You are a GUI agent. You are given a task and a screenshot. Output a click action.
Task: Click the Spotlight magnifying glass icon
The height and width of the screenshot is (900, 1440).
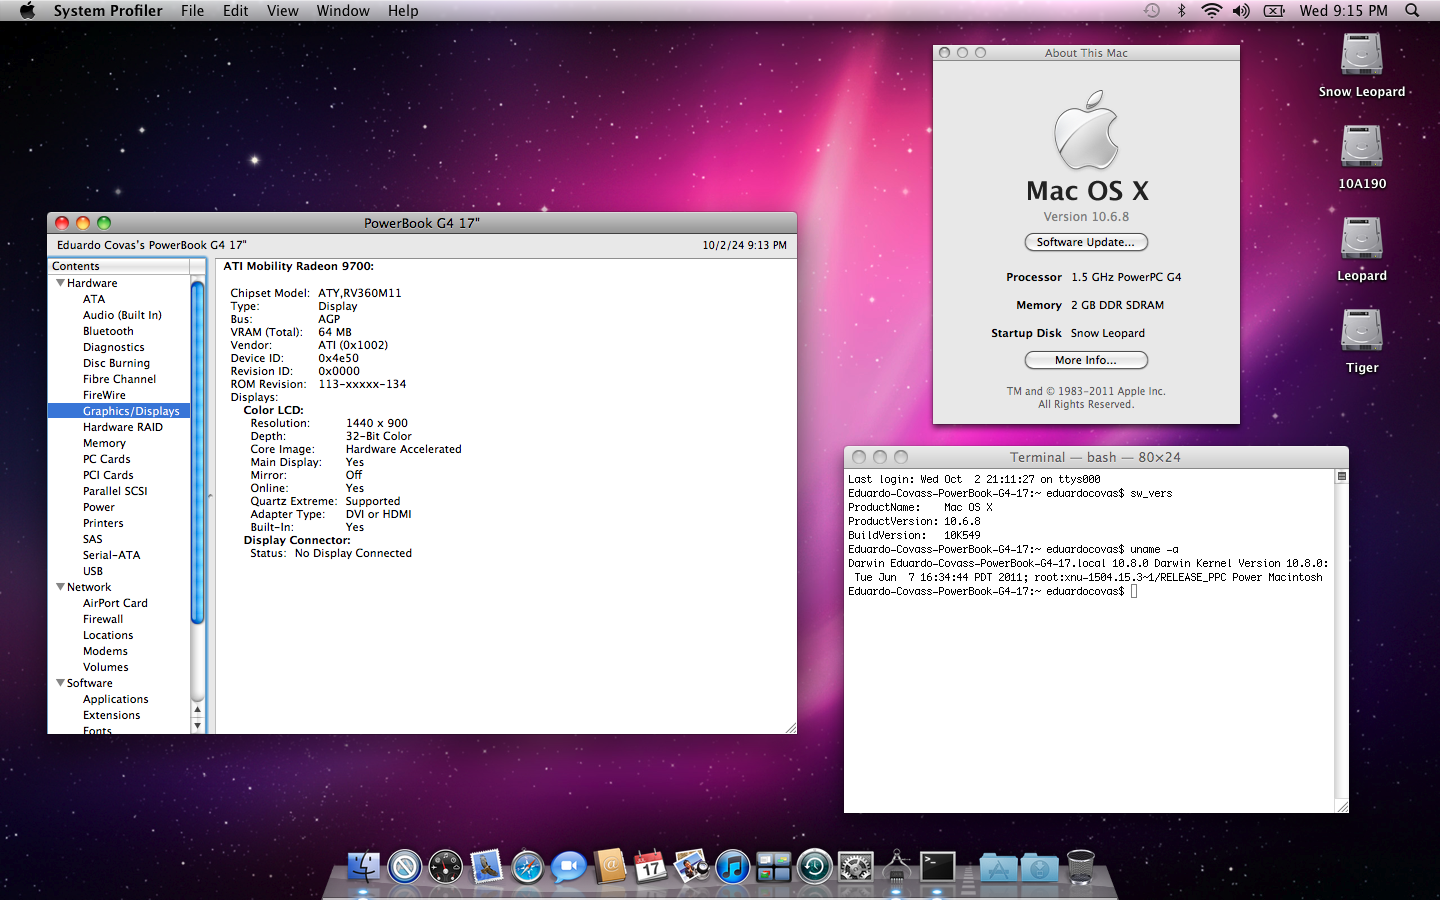click(x=1412, y=11)
